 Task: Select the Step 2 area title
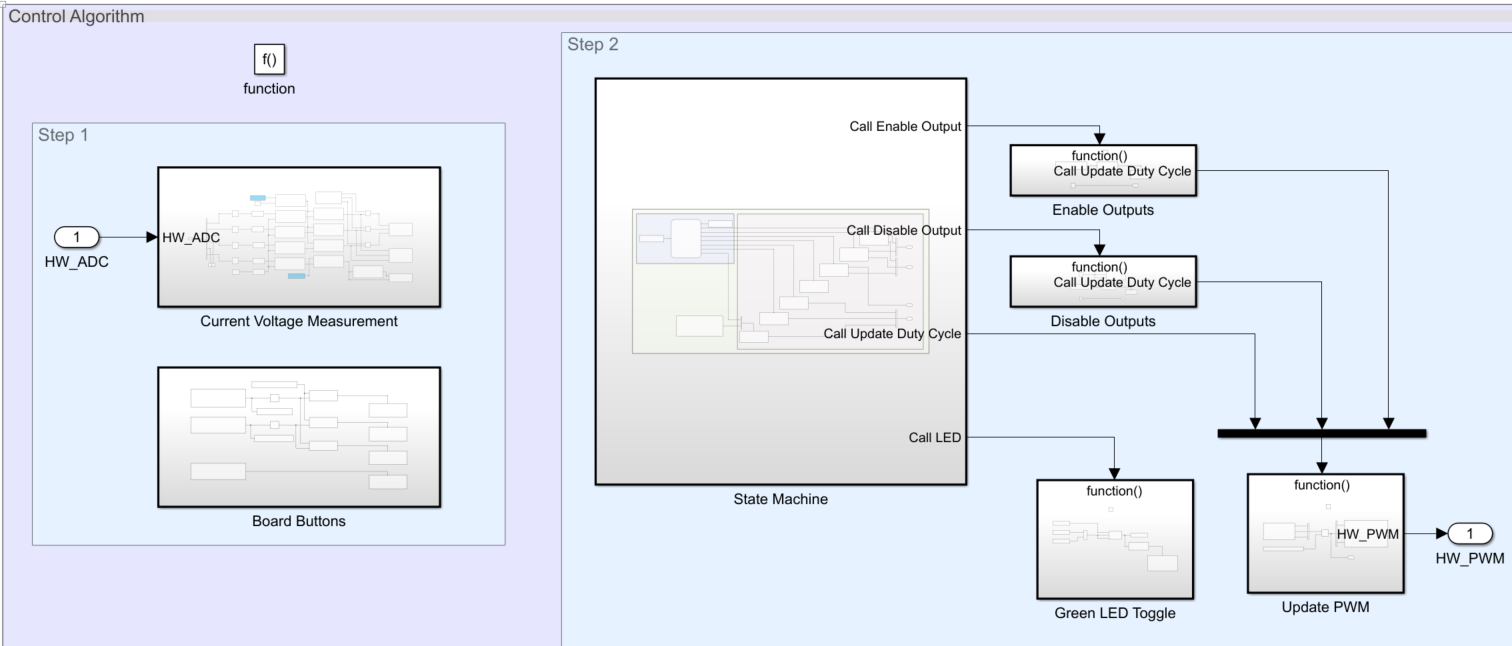coord(594,44)
